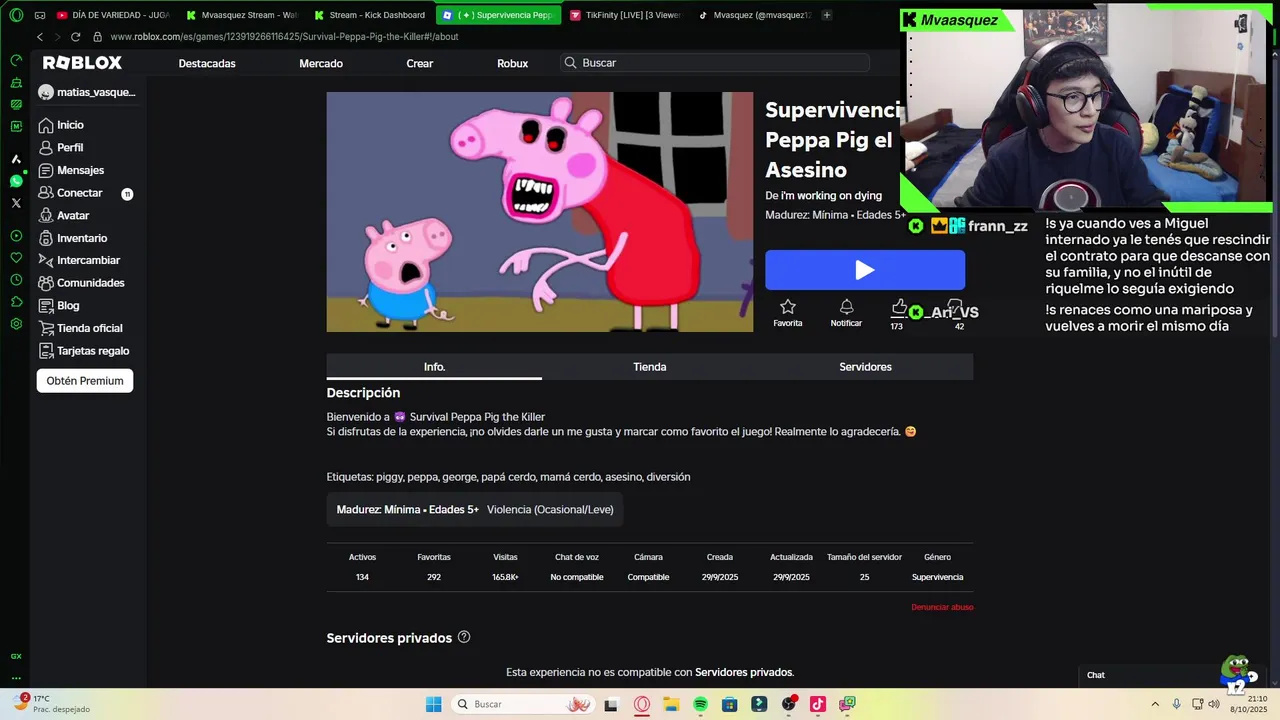Click the help icon beside Servidores privados
The height and width of the screenshot is (720, 1280).
[x=464, y=637]
